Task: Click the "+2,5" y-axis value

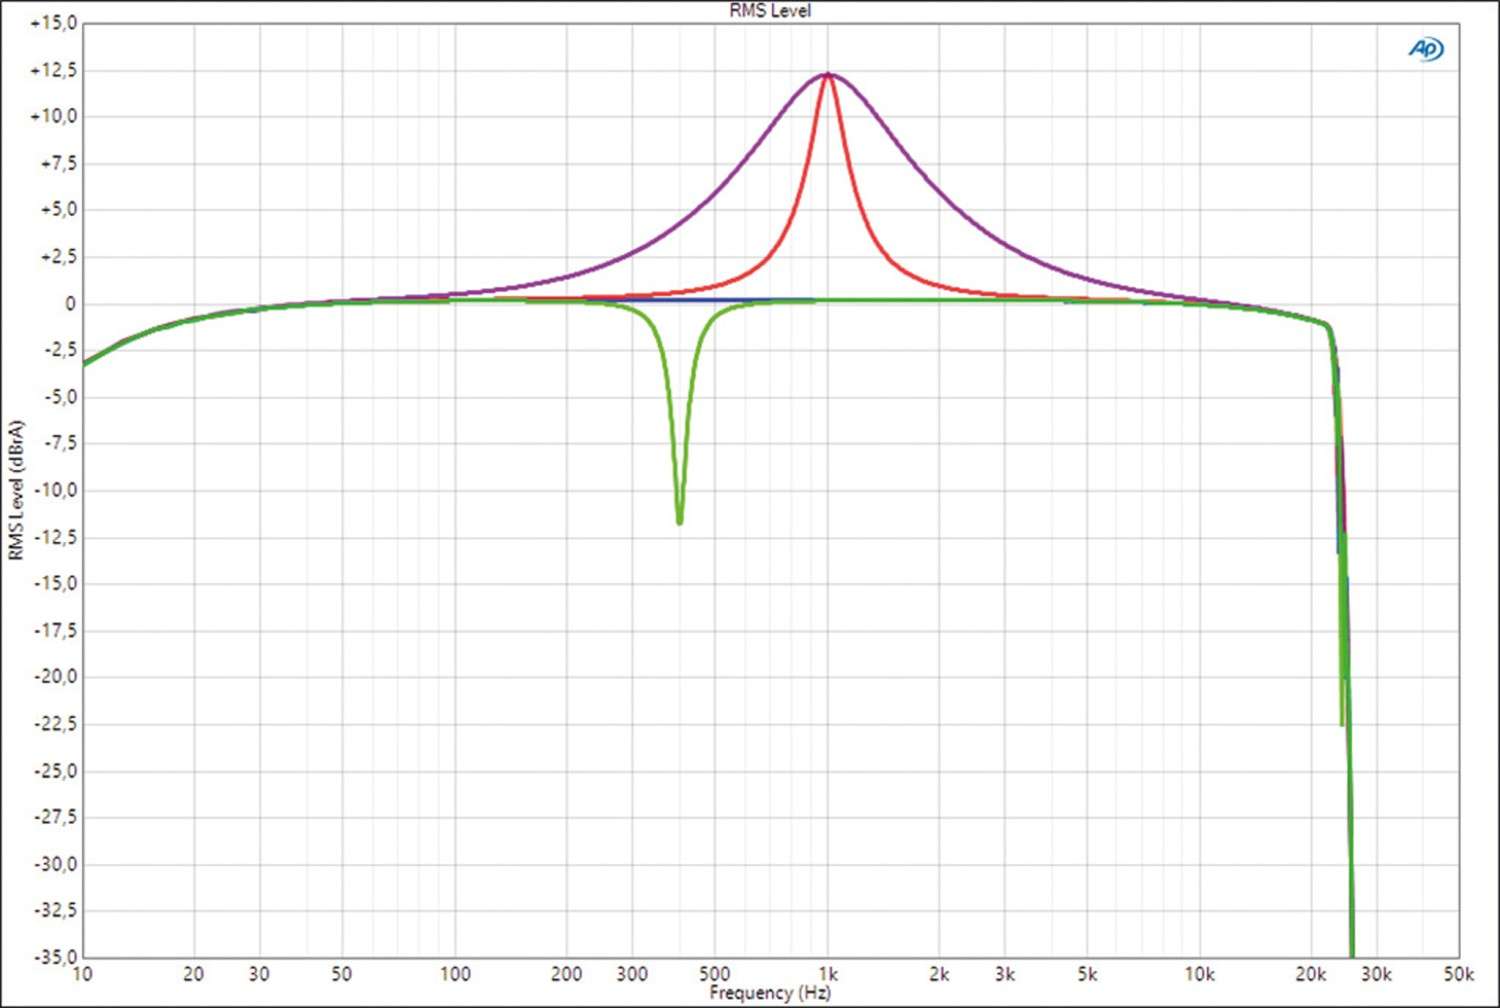Action: pos(58,257)
